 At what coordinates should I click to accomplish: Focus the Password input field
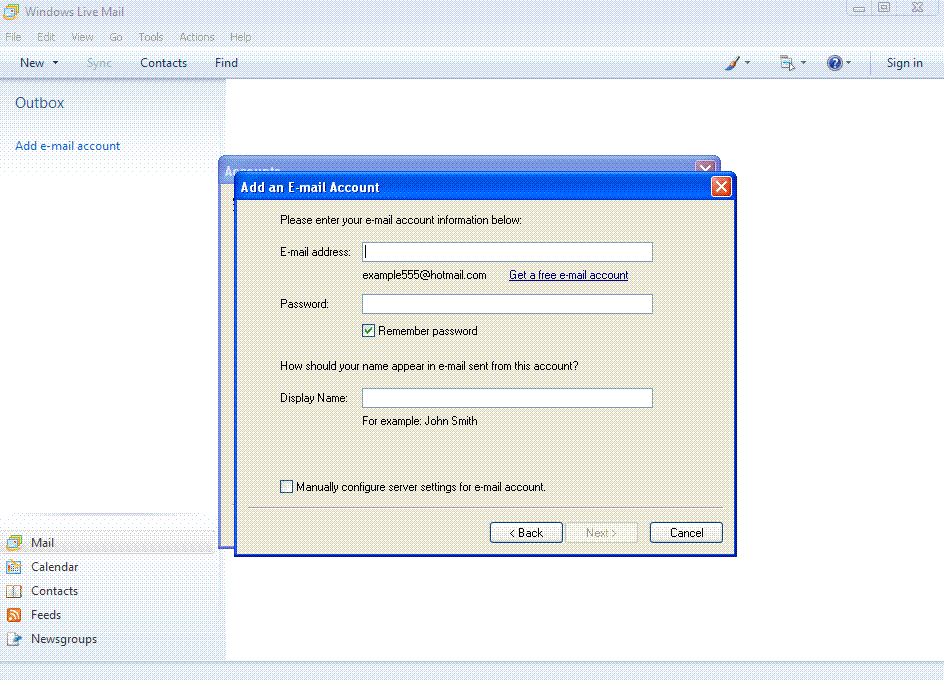point(507,304)
